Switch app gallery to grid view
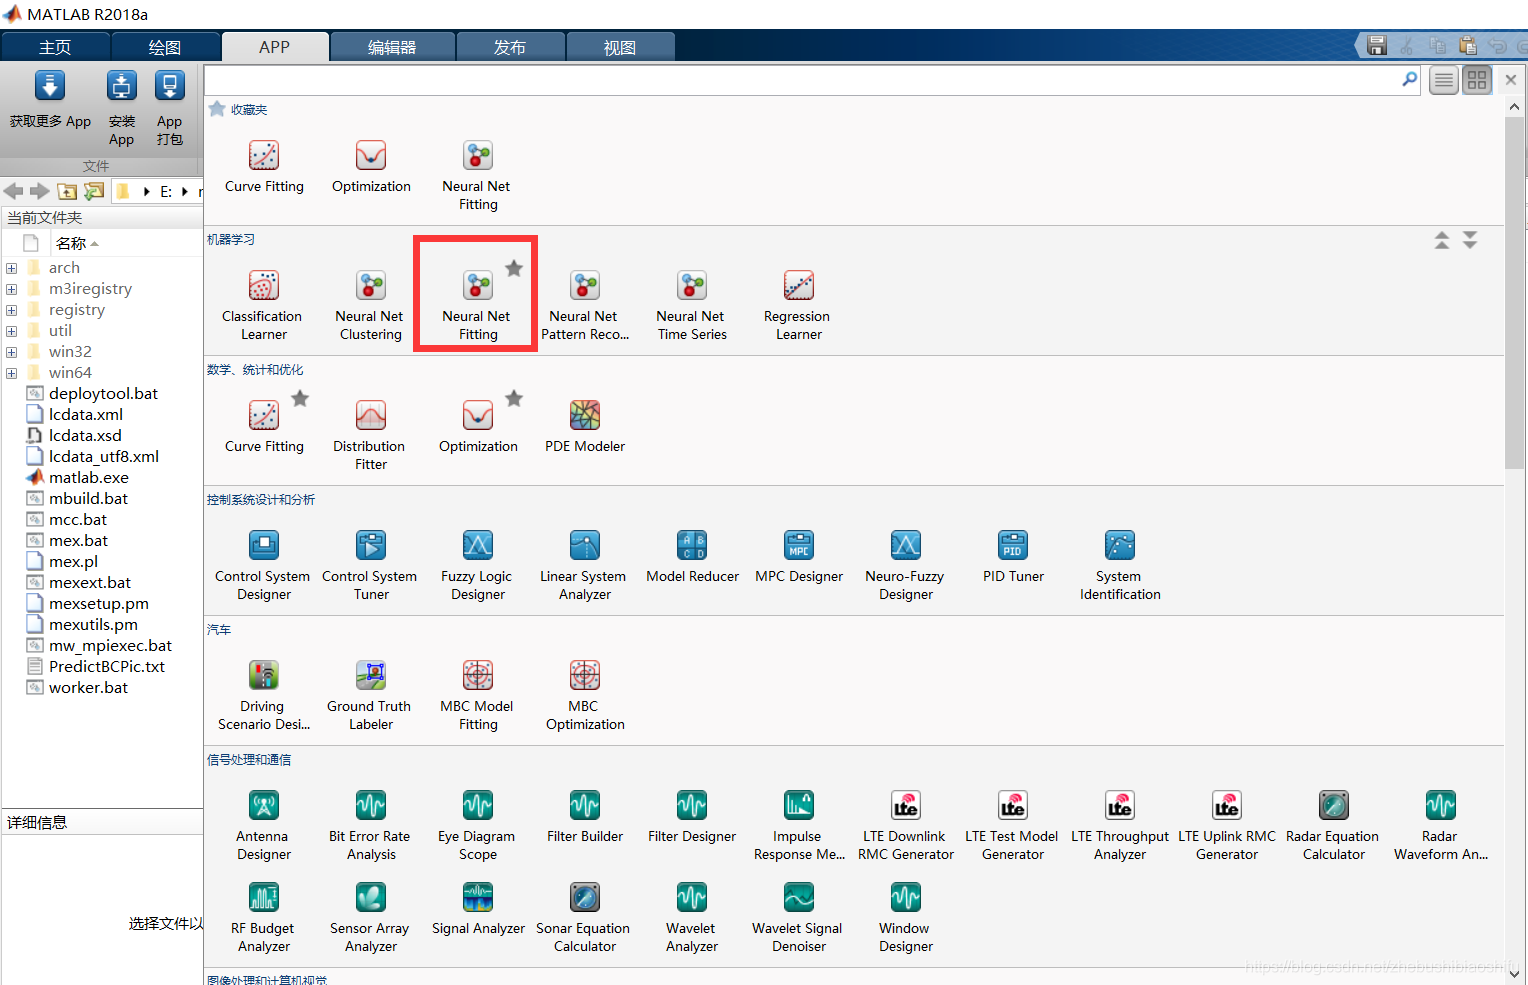Image resolution: width=1528 pixels, height=985 pixels. click(1477, 80)
